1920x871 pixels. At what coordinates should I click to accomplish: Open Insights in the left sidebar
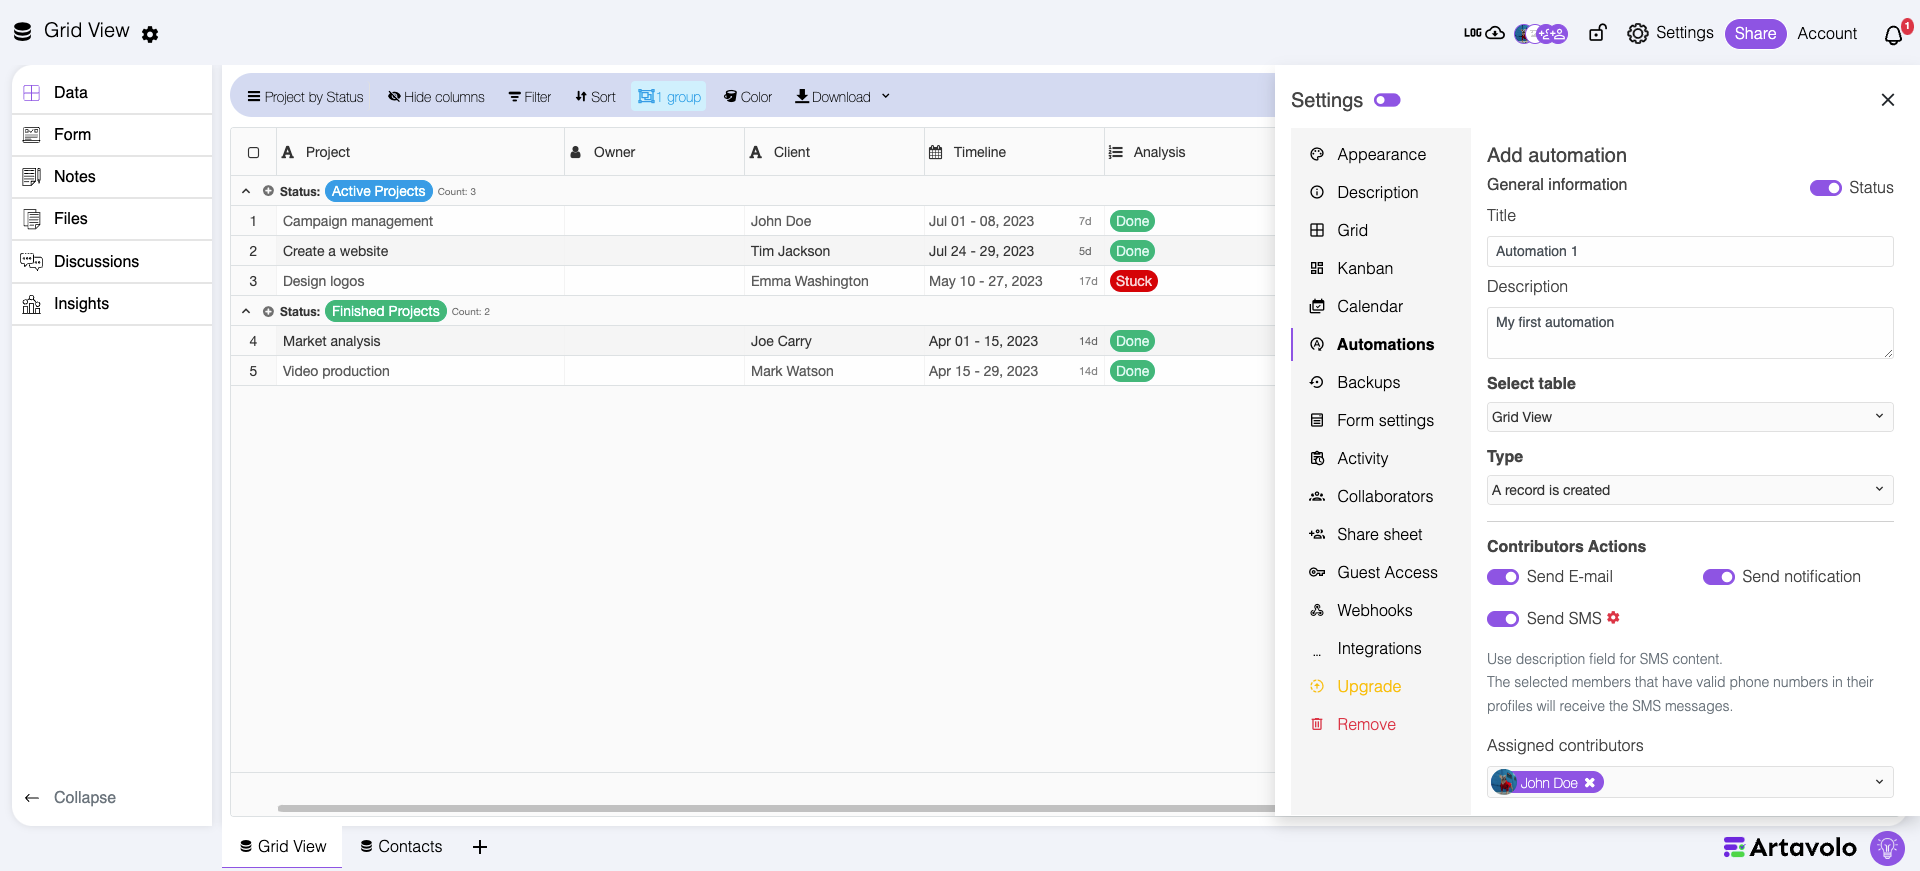(112, 303)
